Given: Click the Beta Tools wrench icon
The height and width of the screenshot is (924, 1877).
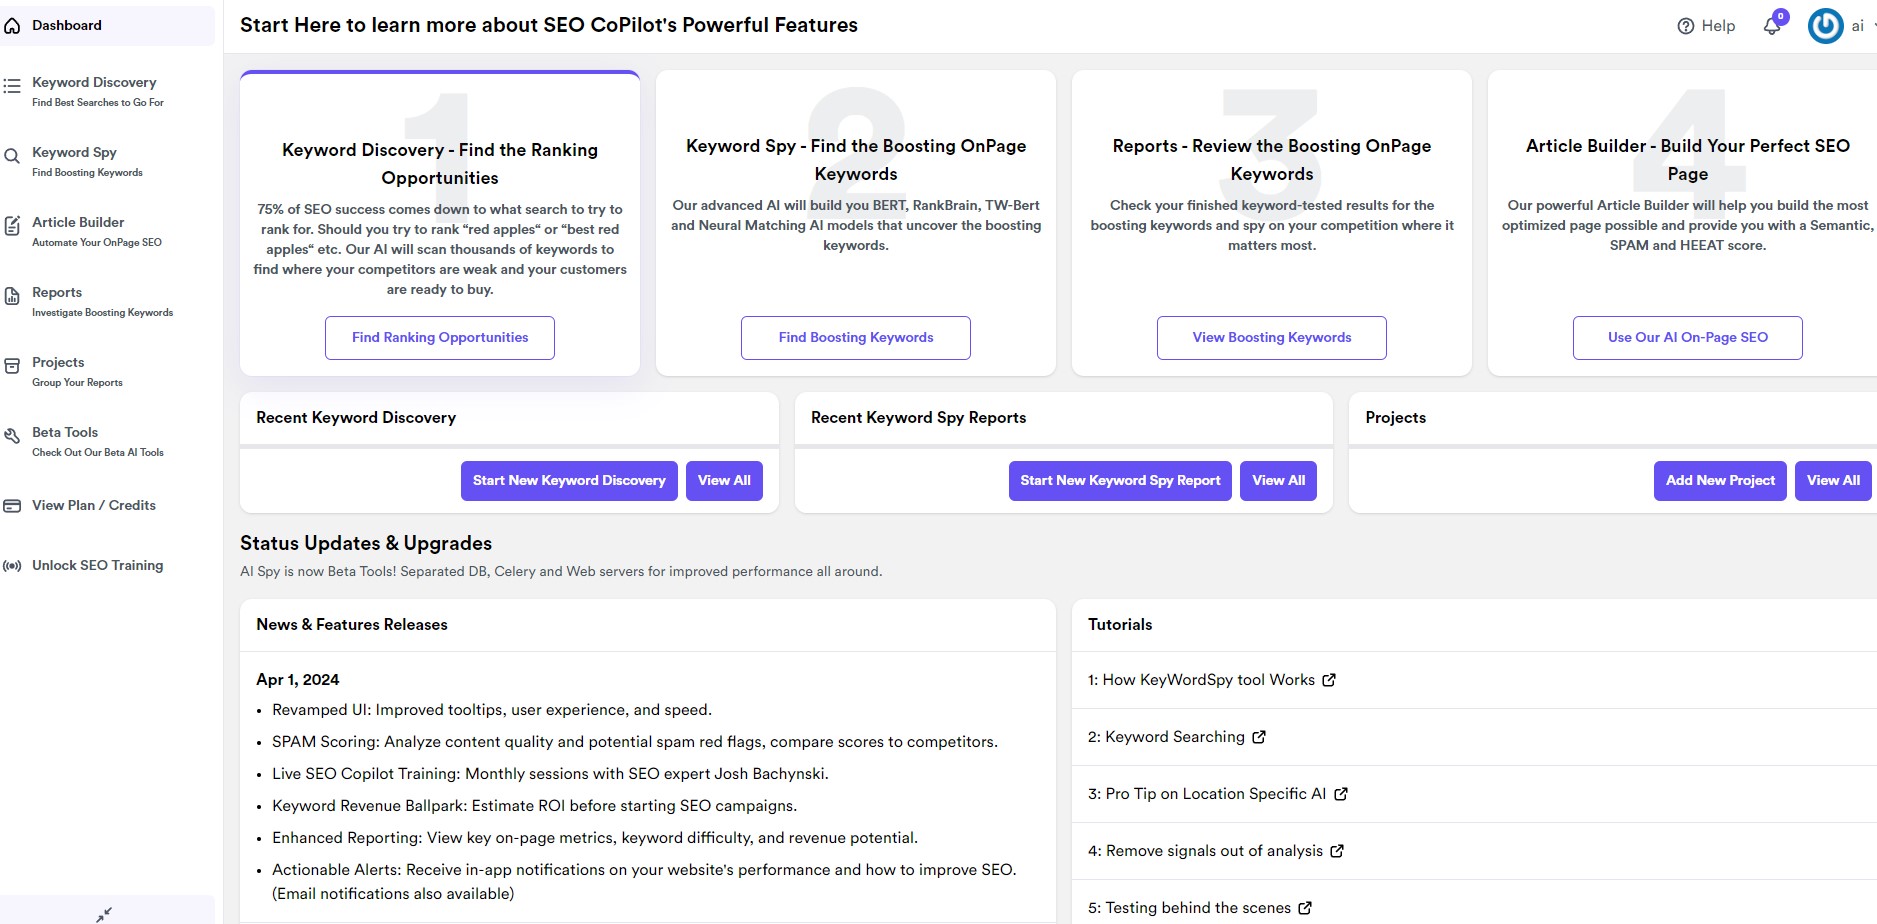Looking at the screenshot, I should point(12,436).
